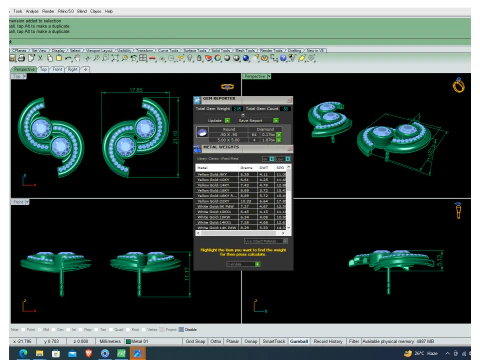This screenshot has width=480, height=360.
Task: Click the blue Help sphere toolbar icon
Action: pos(283,58)
